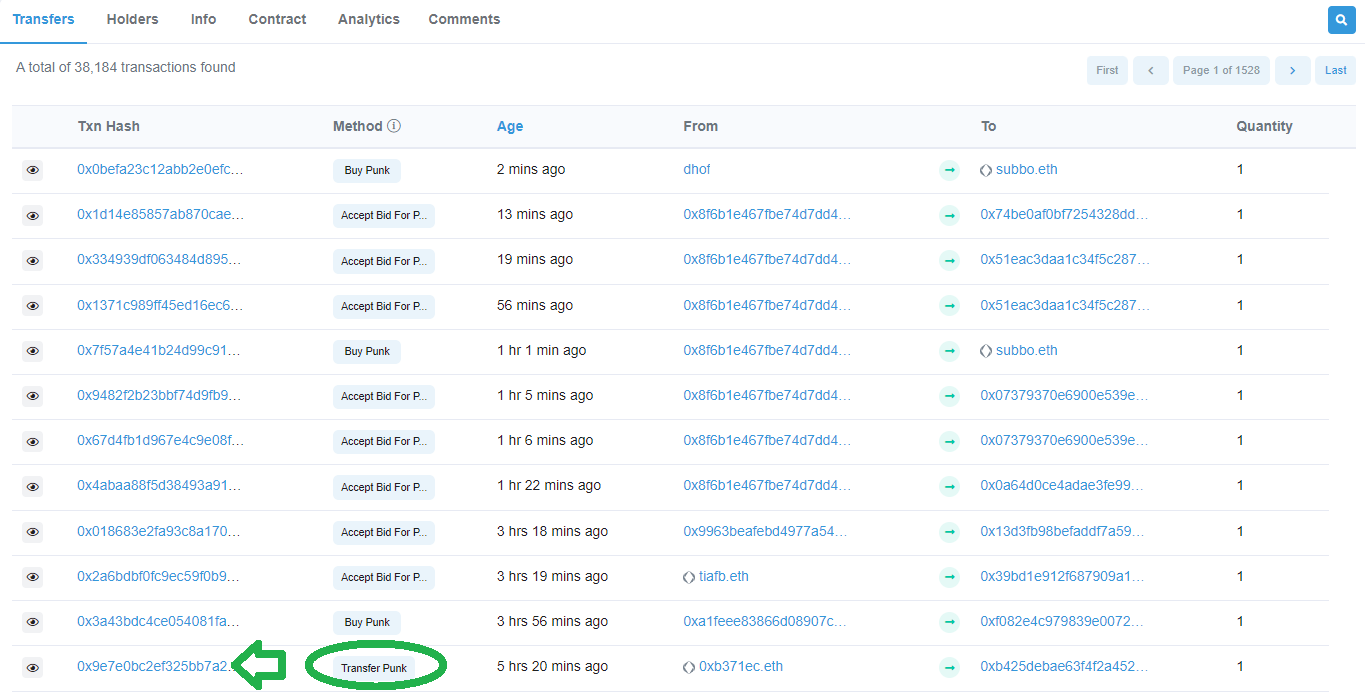Click the Transfer Punk method badge
The width and height of the screenshot is (1365, 692).
click(374, 667)
